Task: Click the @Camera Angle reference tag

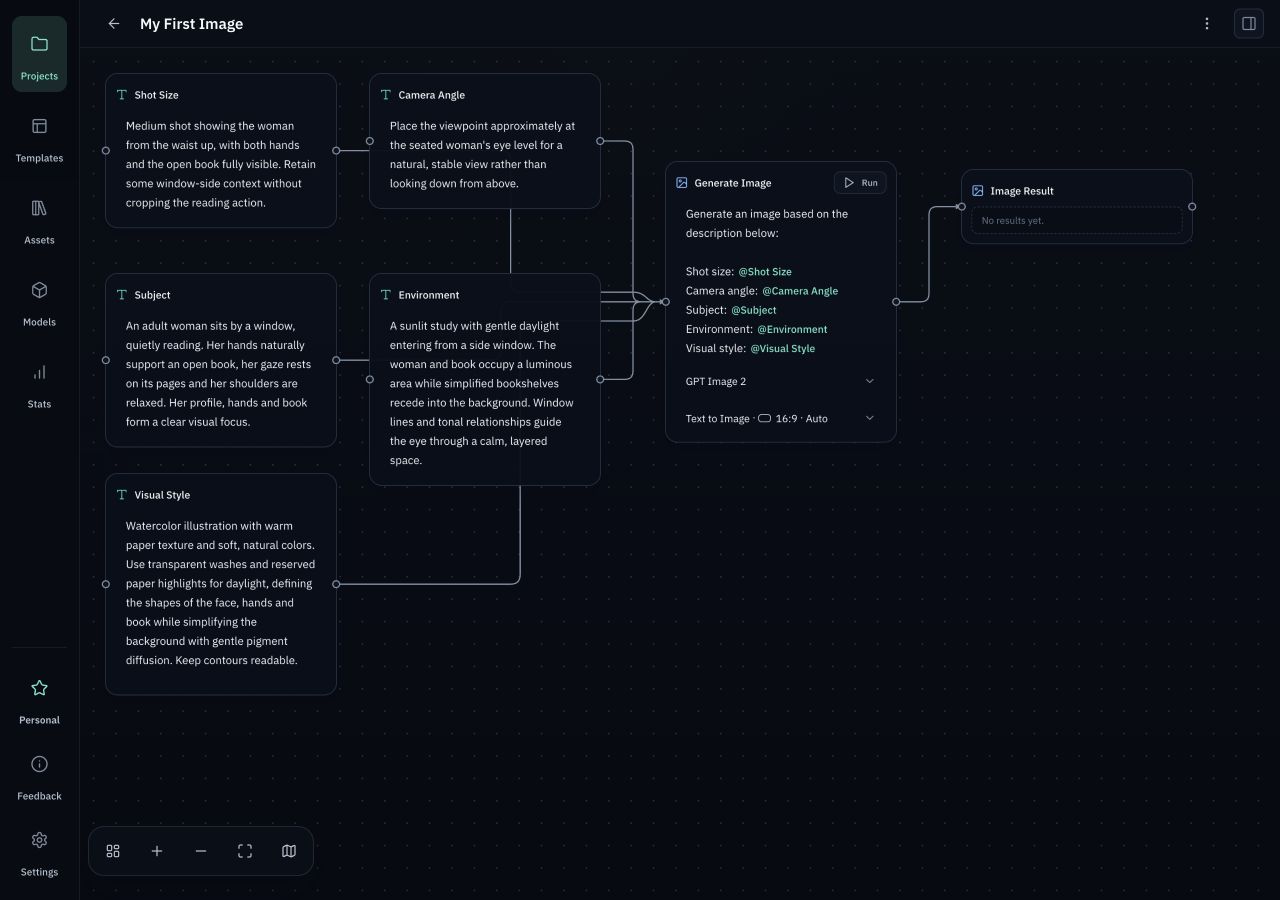Action: pyautogui.click(x=800, y=291)
